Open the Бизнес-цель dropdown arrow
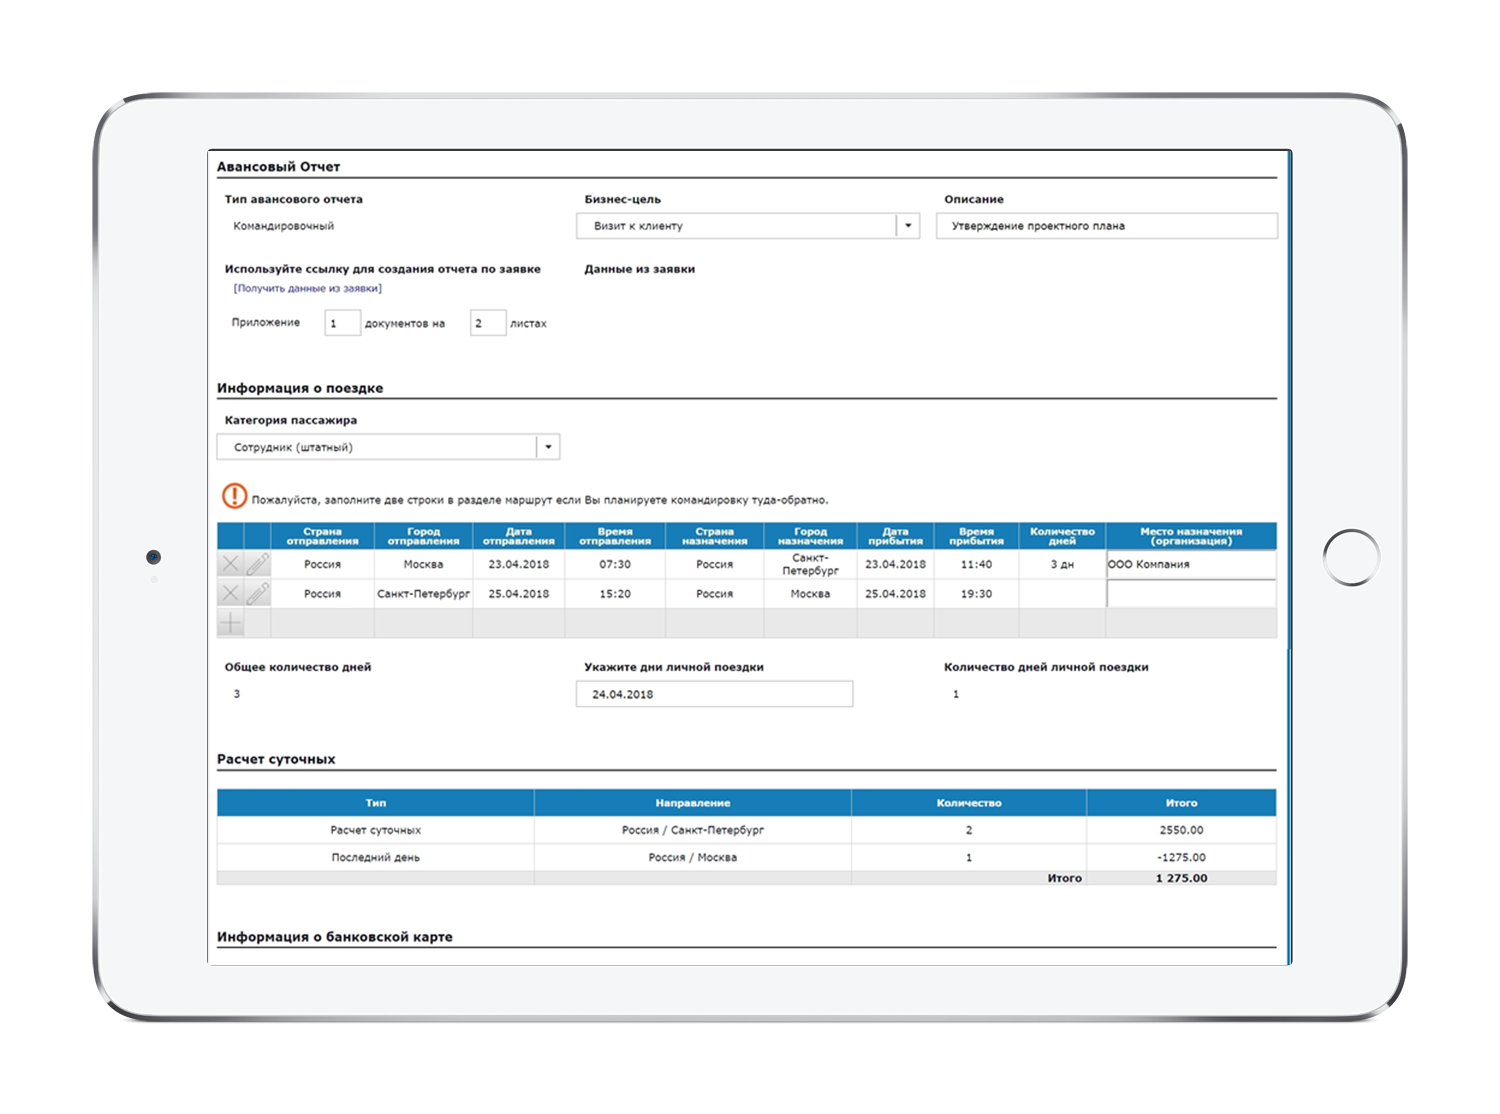1500x1114 pixels. (908, 226)
